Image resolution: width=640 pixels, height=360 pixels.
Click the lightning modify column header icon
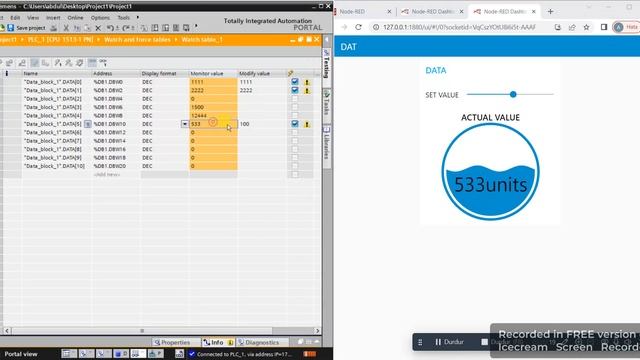(x=290, y=73)
